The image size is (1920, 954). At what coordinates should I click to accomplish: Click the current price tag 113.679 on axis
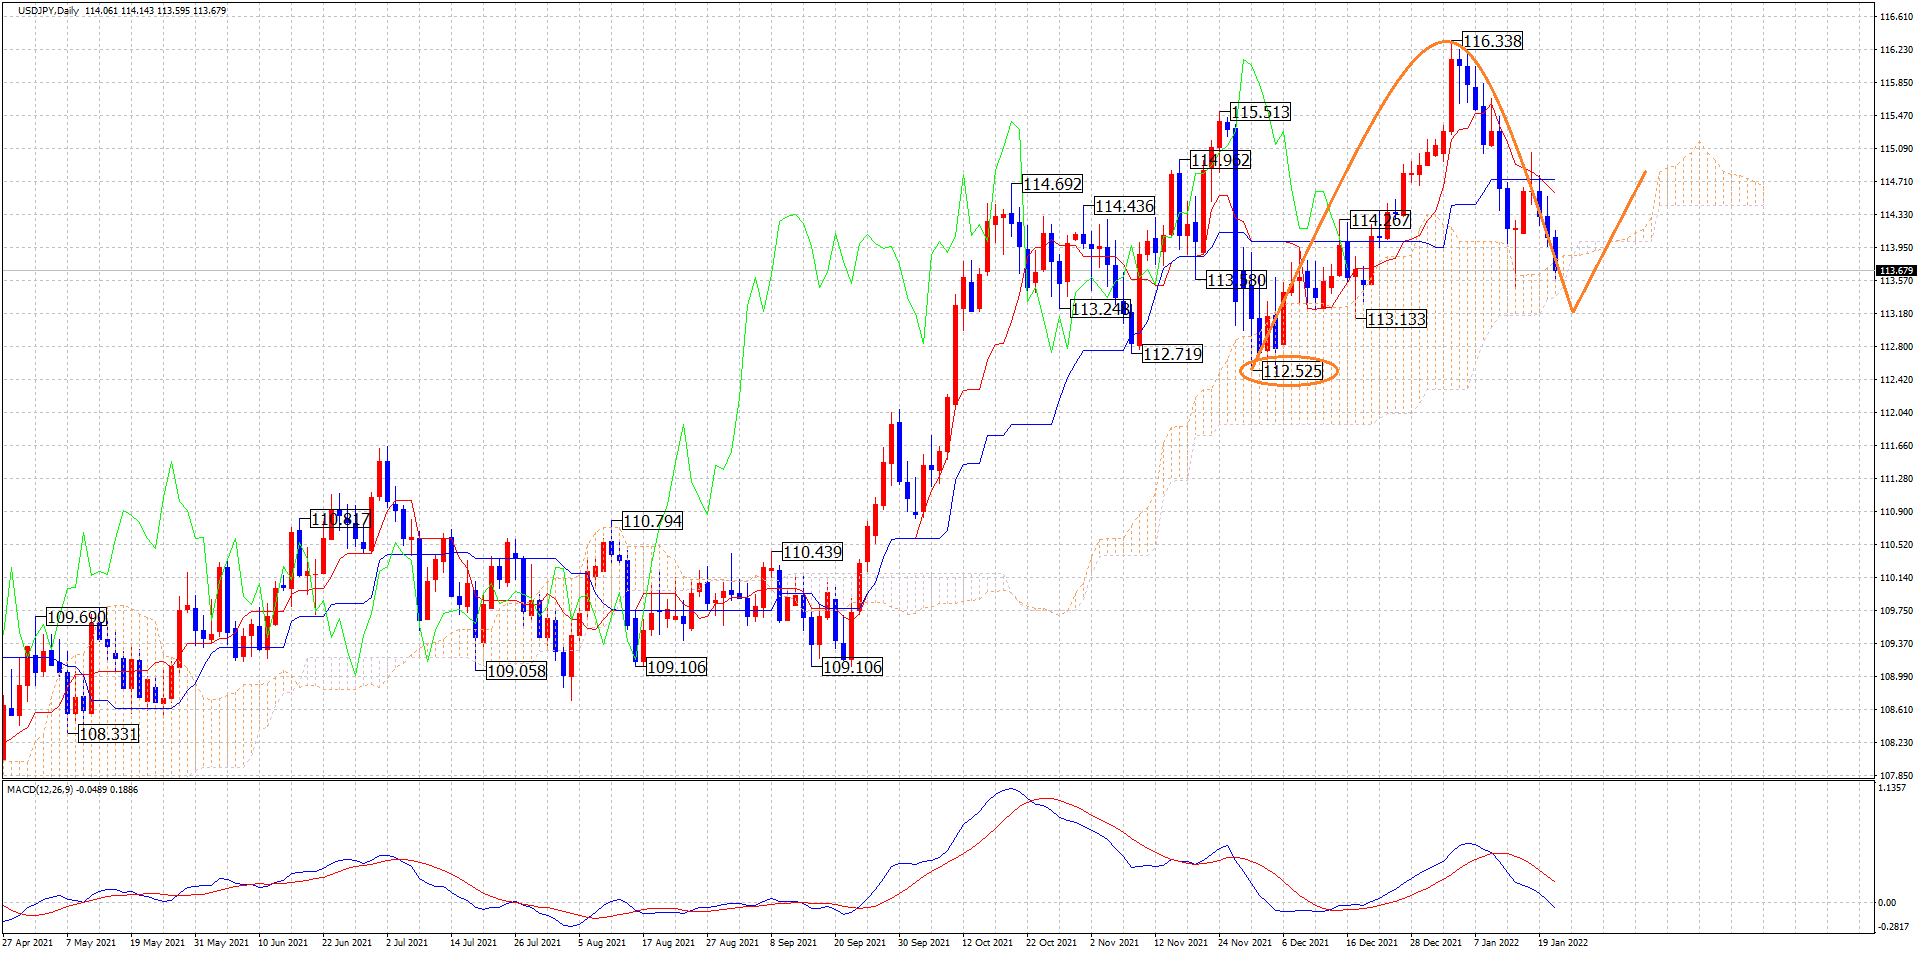tap(1896, 271)
